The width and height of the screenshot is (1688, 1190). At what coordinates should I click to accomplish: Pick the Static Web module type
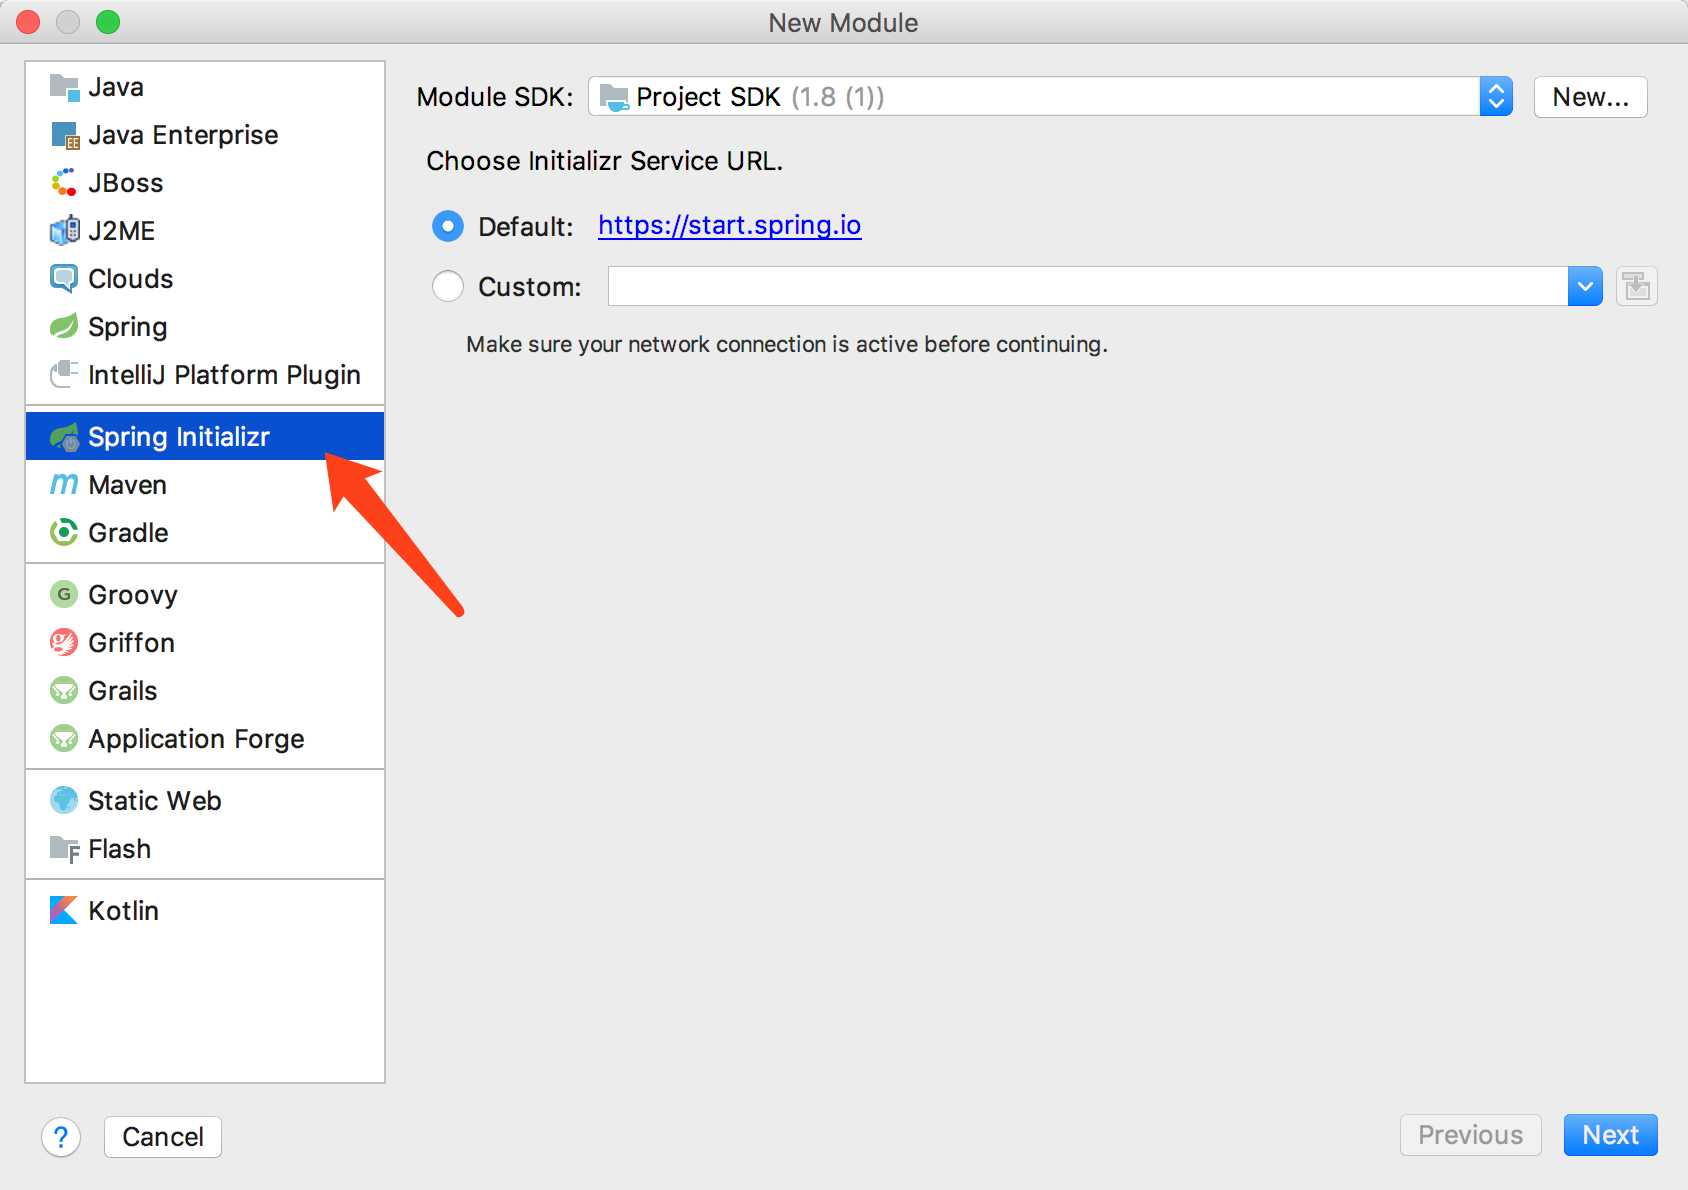tap(205, 801)
